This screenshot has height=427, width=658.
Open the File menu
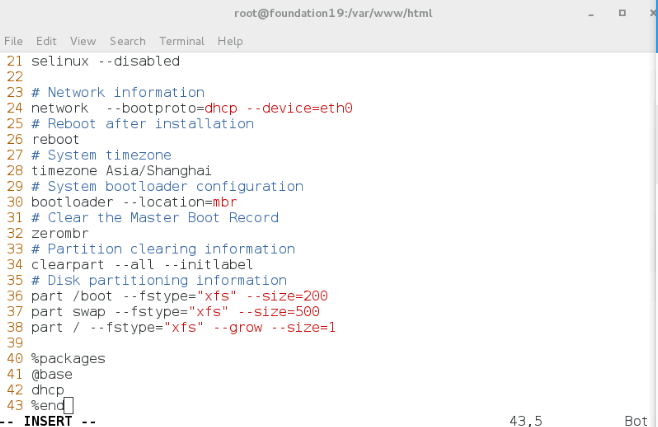13,41
